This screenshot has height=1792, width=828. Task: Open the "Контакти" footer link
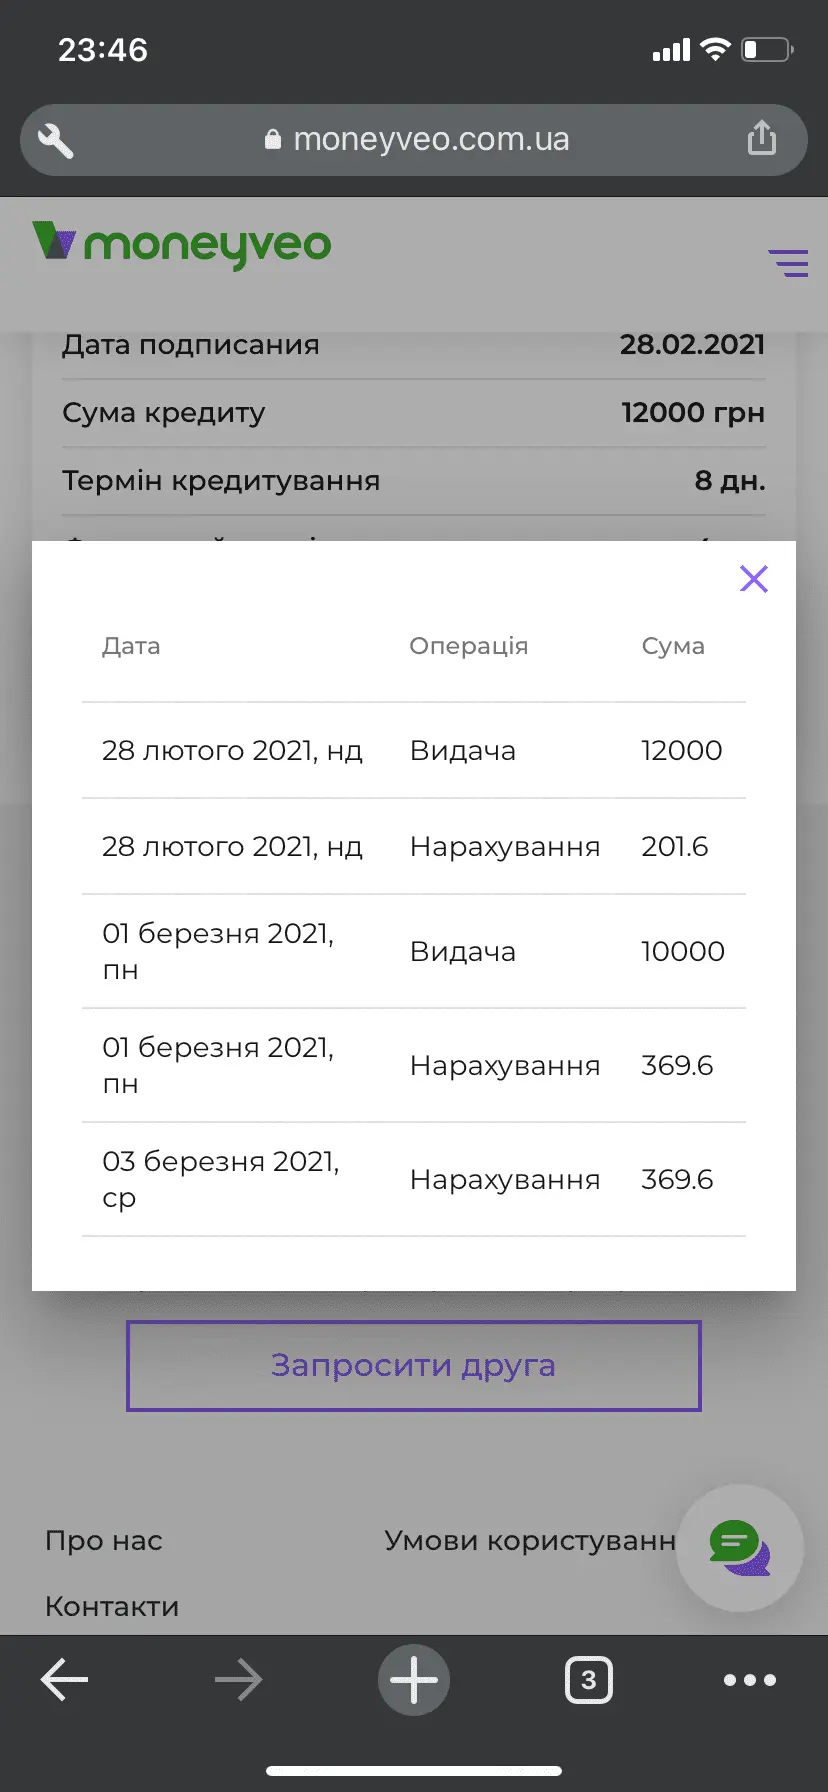[x=112, y=1607]
